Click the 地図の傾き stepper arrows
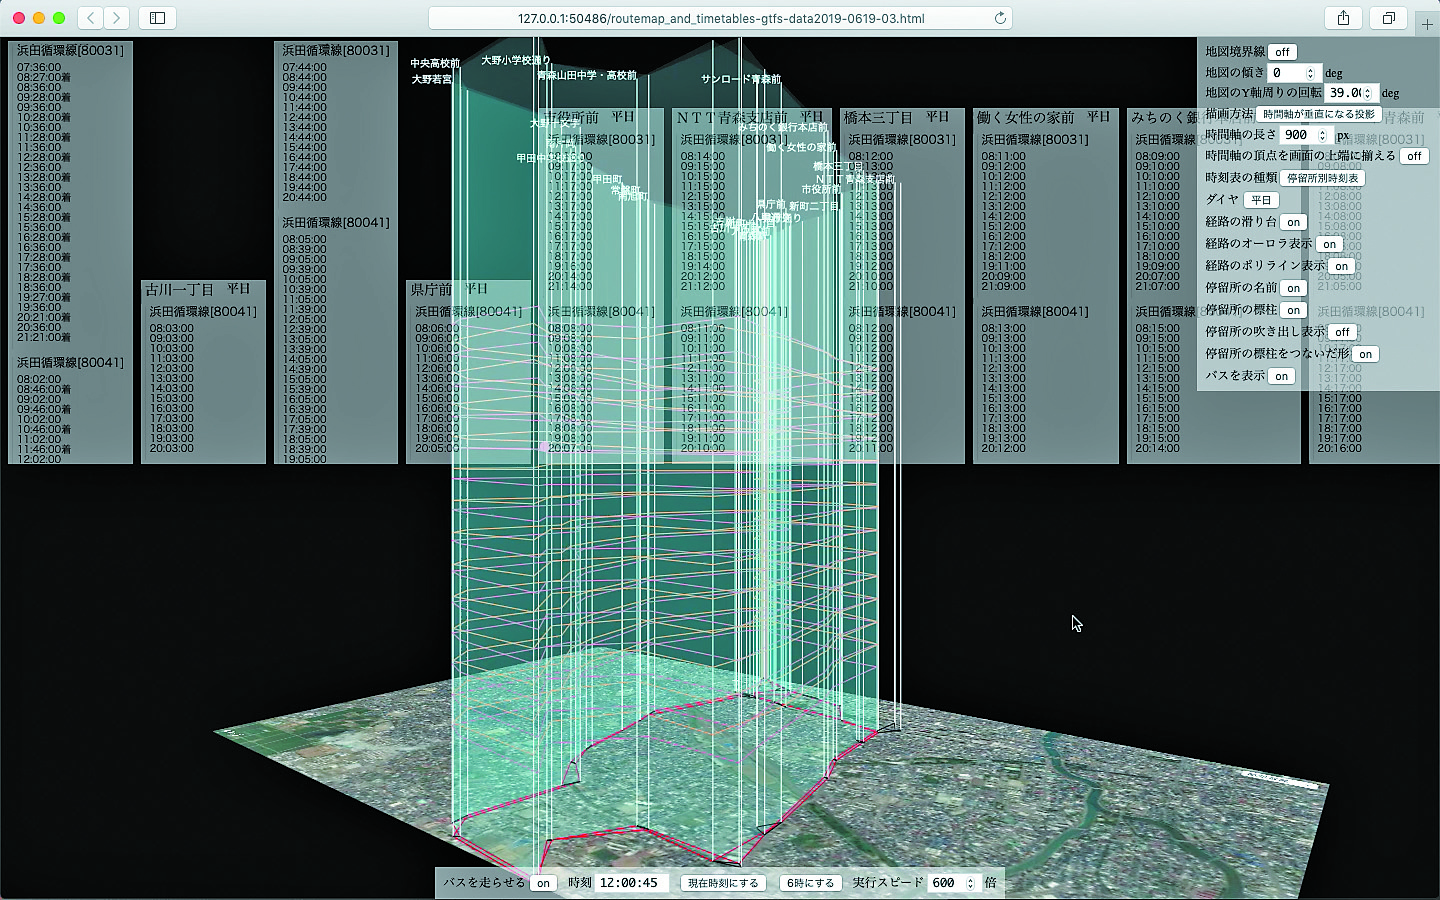The width and height of the screenshot is (1440, 900). 1310,73
